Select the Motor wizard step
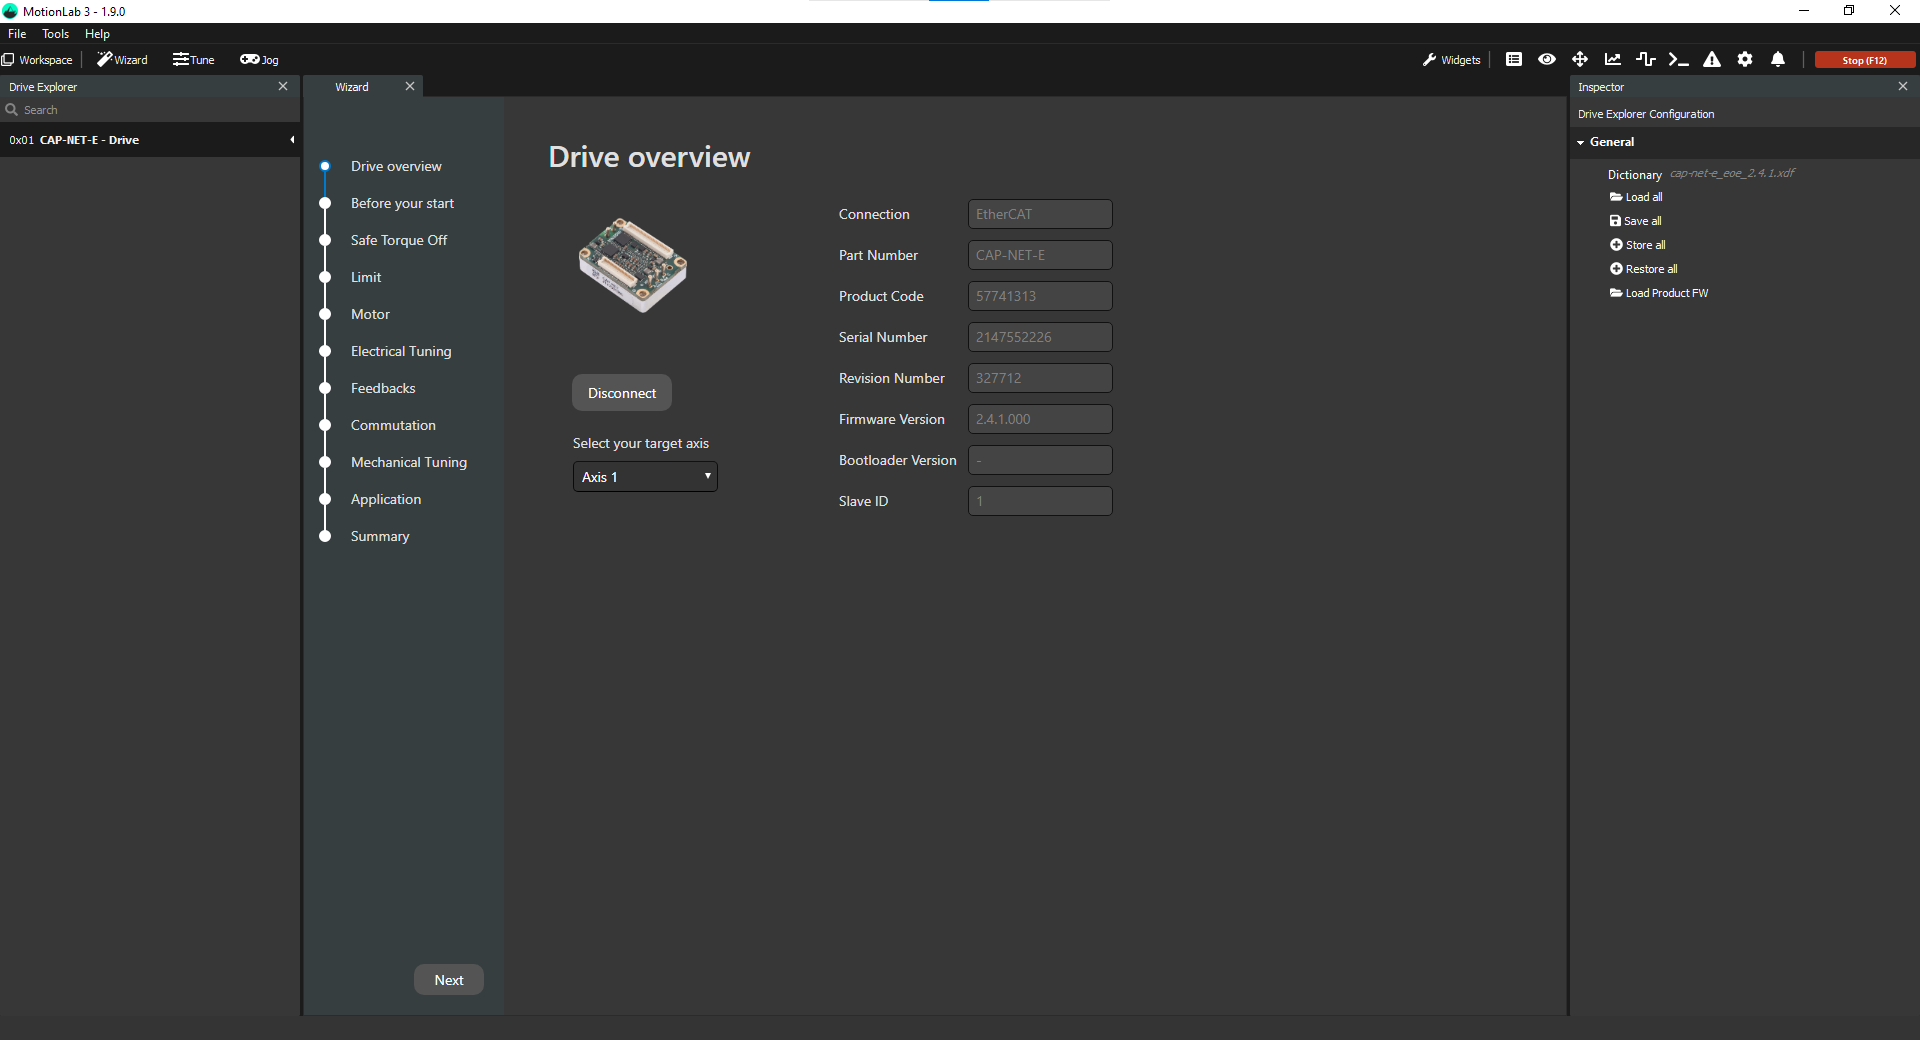 point(370,314)
